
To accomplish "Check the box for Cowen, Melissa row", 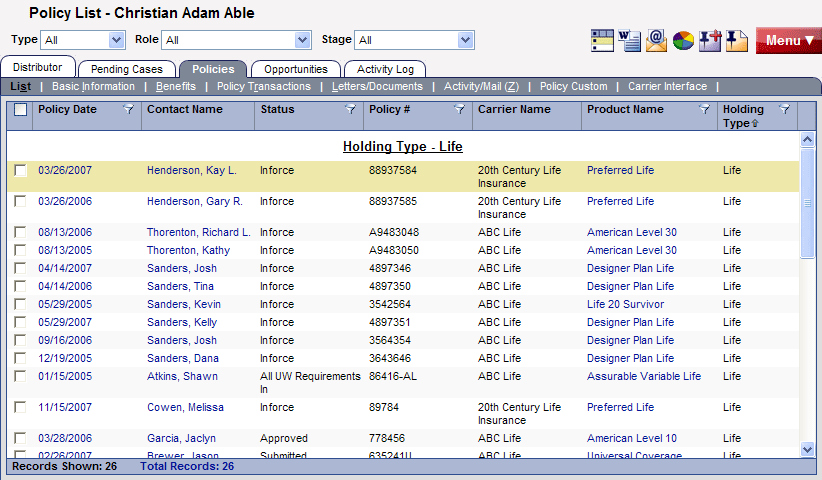I will coord(21,408).
